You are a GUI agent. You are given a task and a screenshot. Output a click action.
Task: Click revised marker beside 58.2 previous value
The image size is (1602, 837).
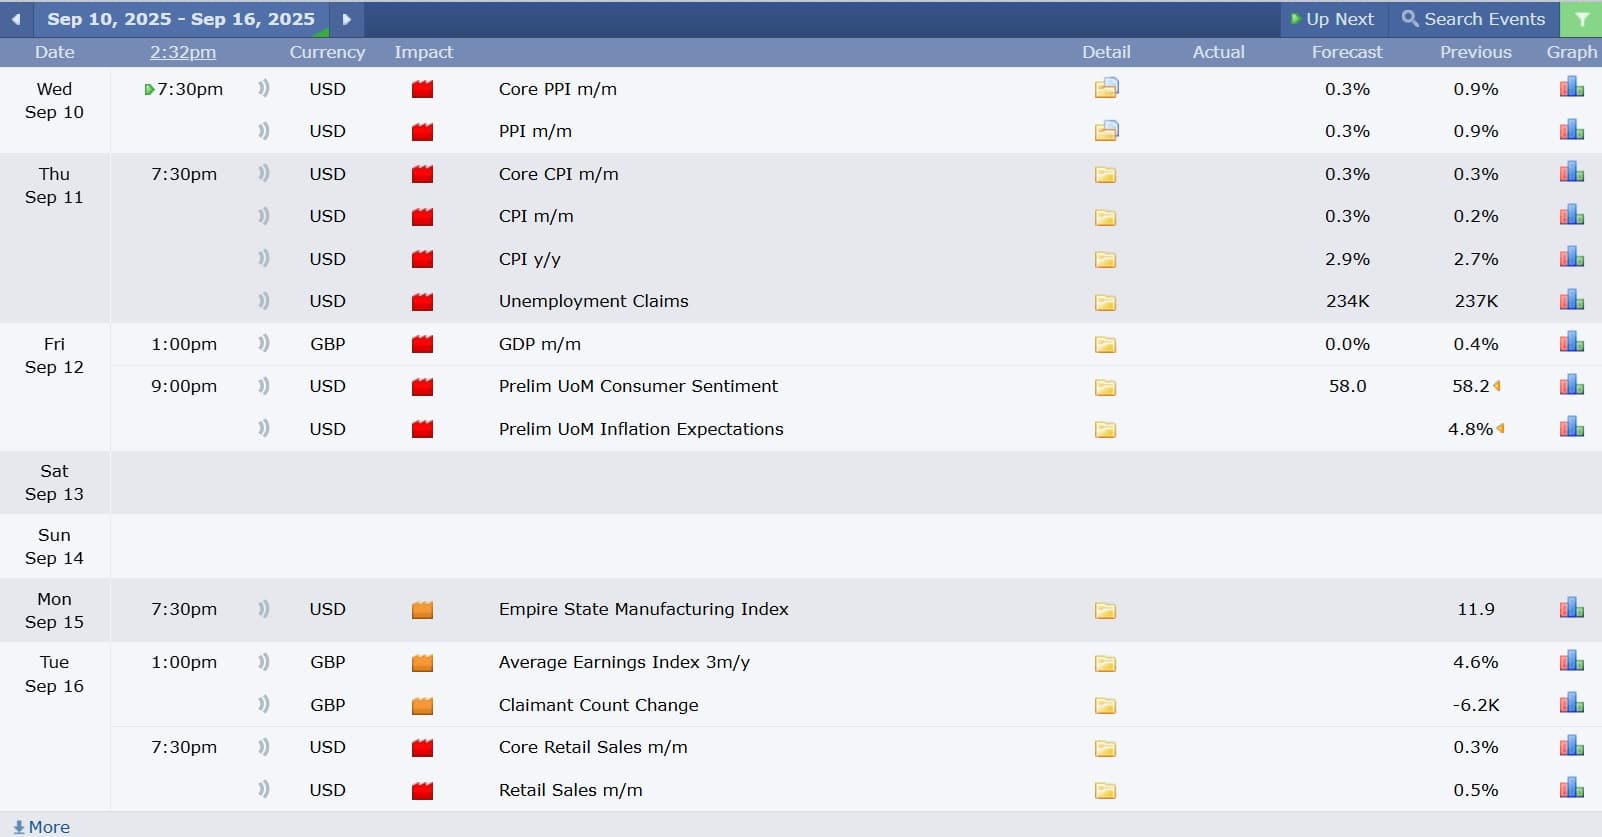1497,386
